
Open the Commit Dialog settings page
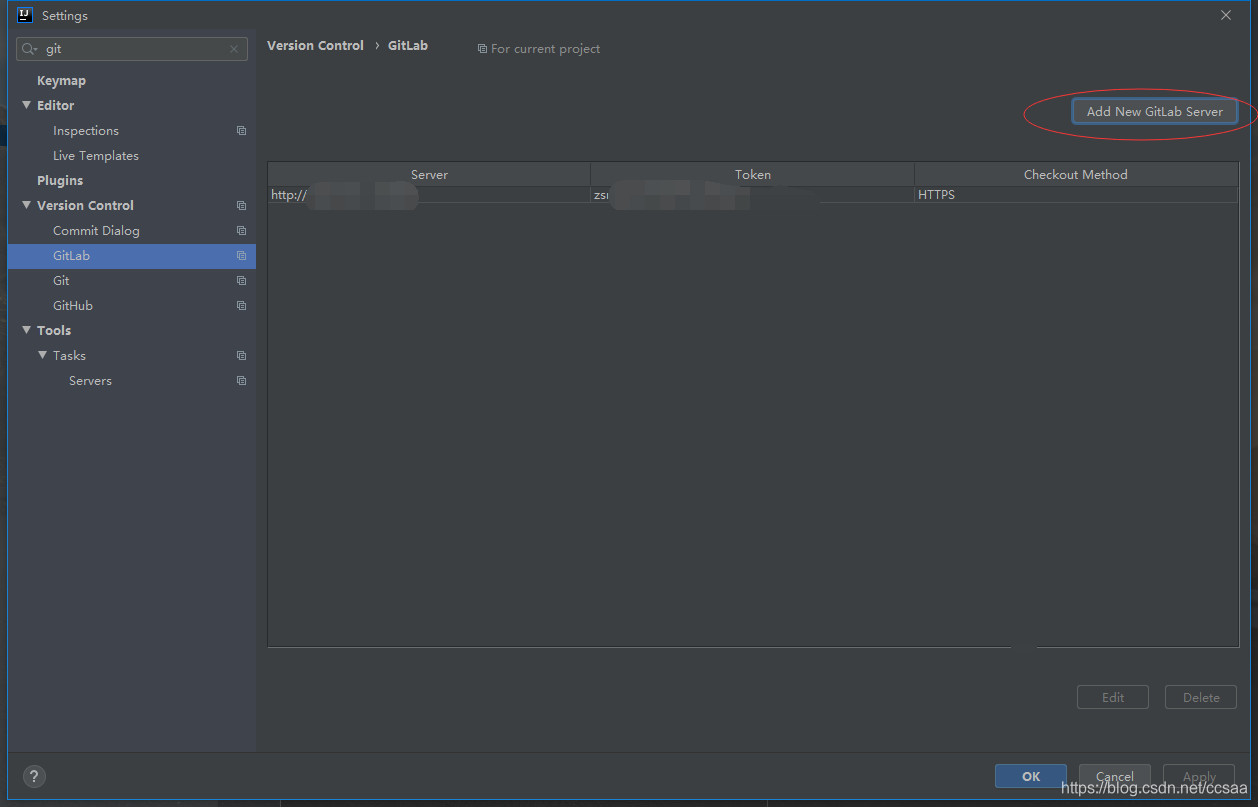[x=96, y=230]
